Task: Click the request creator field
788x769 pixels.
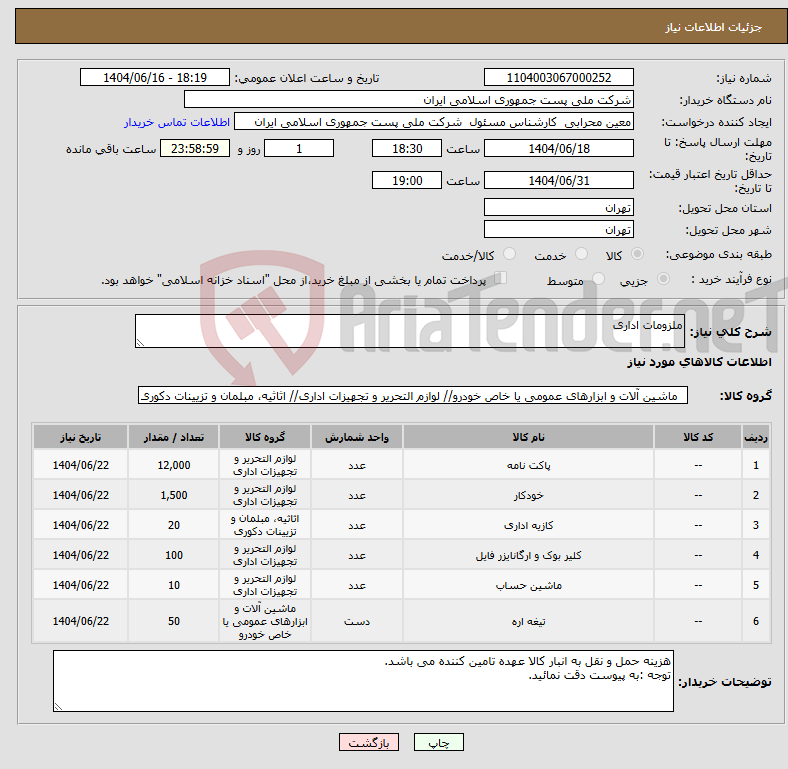Action: point(434,122)
